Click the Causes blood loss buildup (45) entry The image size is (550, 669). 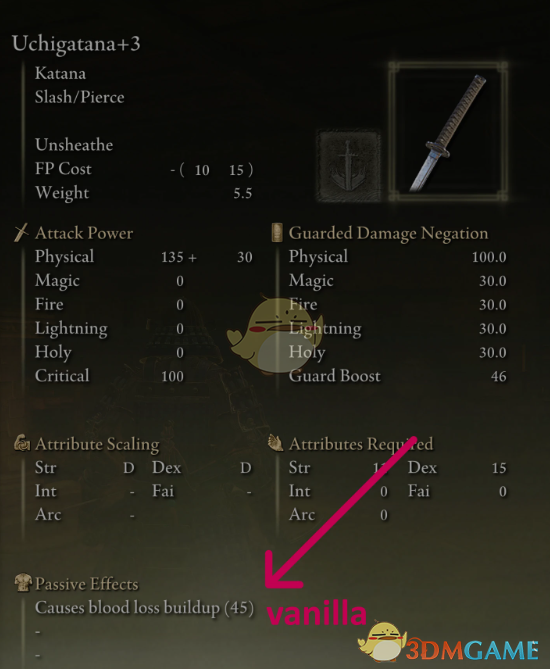click(x=144, y=608)
